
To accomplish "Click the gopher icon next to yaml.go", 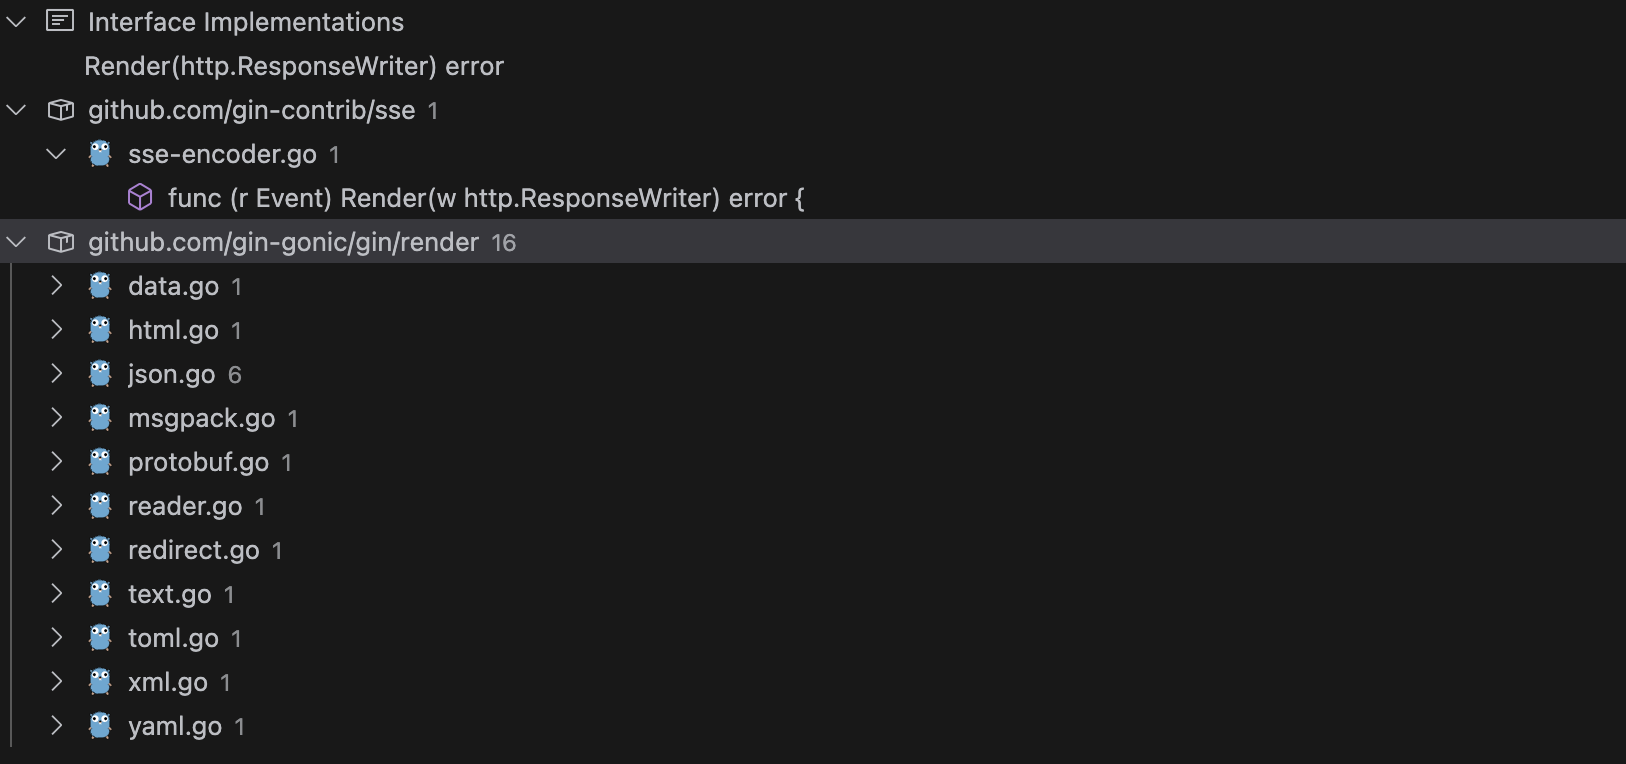I will tap(100, 726).
